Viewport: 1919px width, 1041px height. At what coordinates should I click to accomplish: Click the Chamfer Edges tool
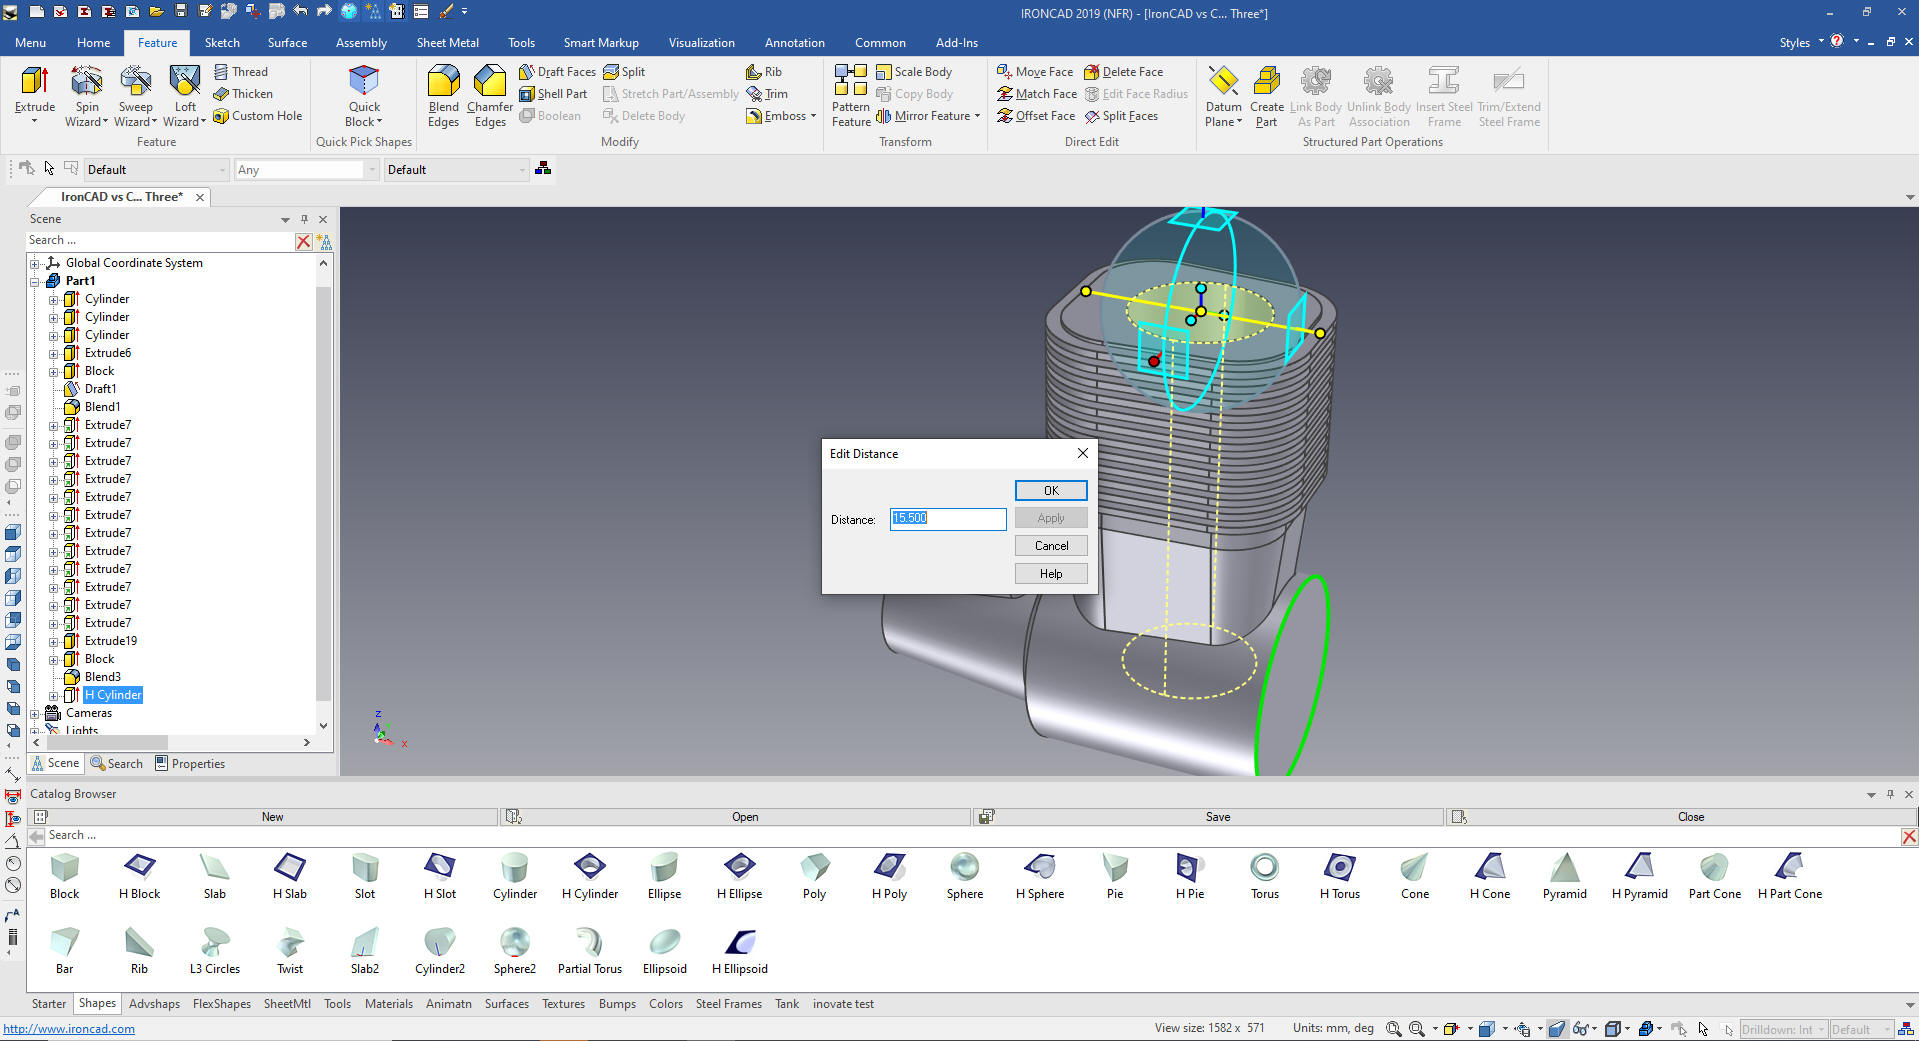tap(490, 95)
